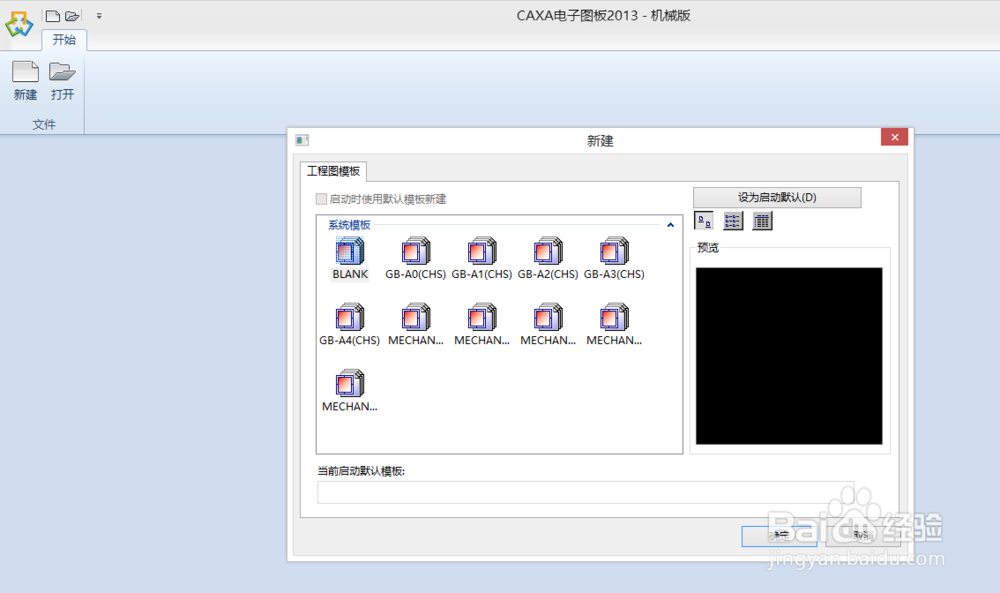
Task: Select the BLANK template
Action: click(350, 259)
